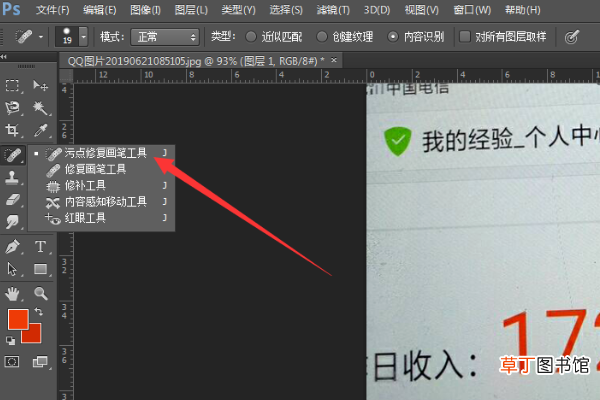The width and height of the screenshot is (600, 400).
Task: Click the tablet pressure size icon
Action: pyautogui.click(x=572, y=37)
